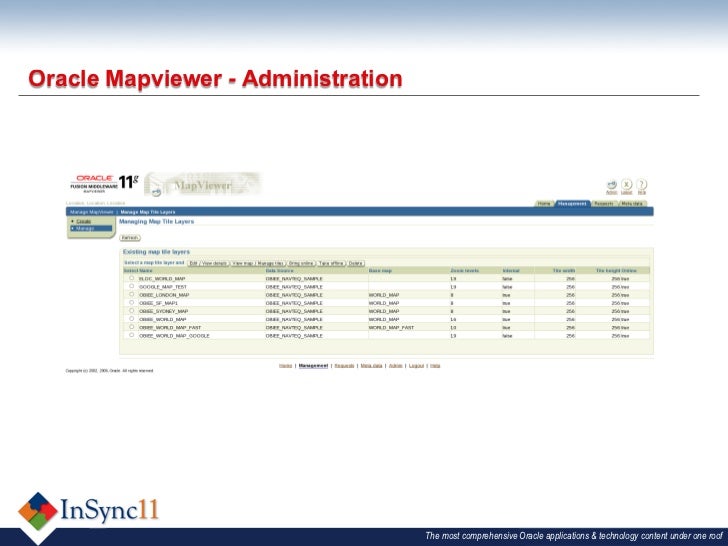
Task: Click the footer Admin link
Action: (x=396, y=366)
